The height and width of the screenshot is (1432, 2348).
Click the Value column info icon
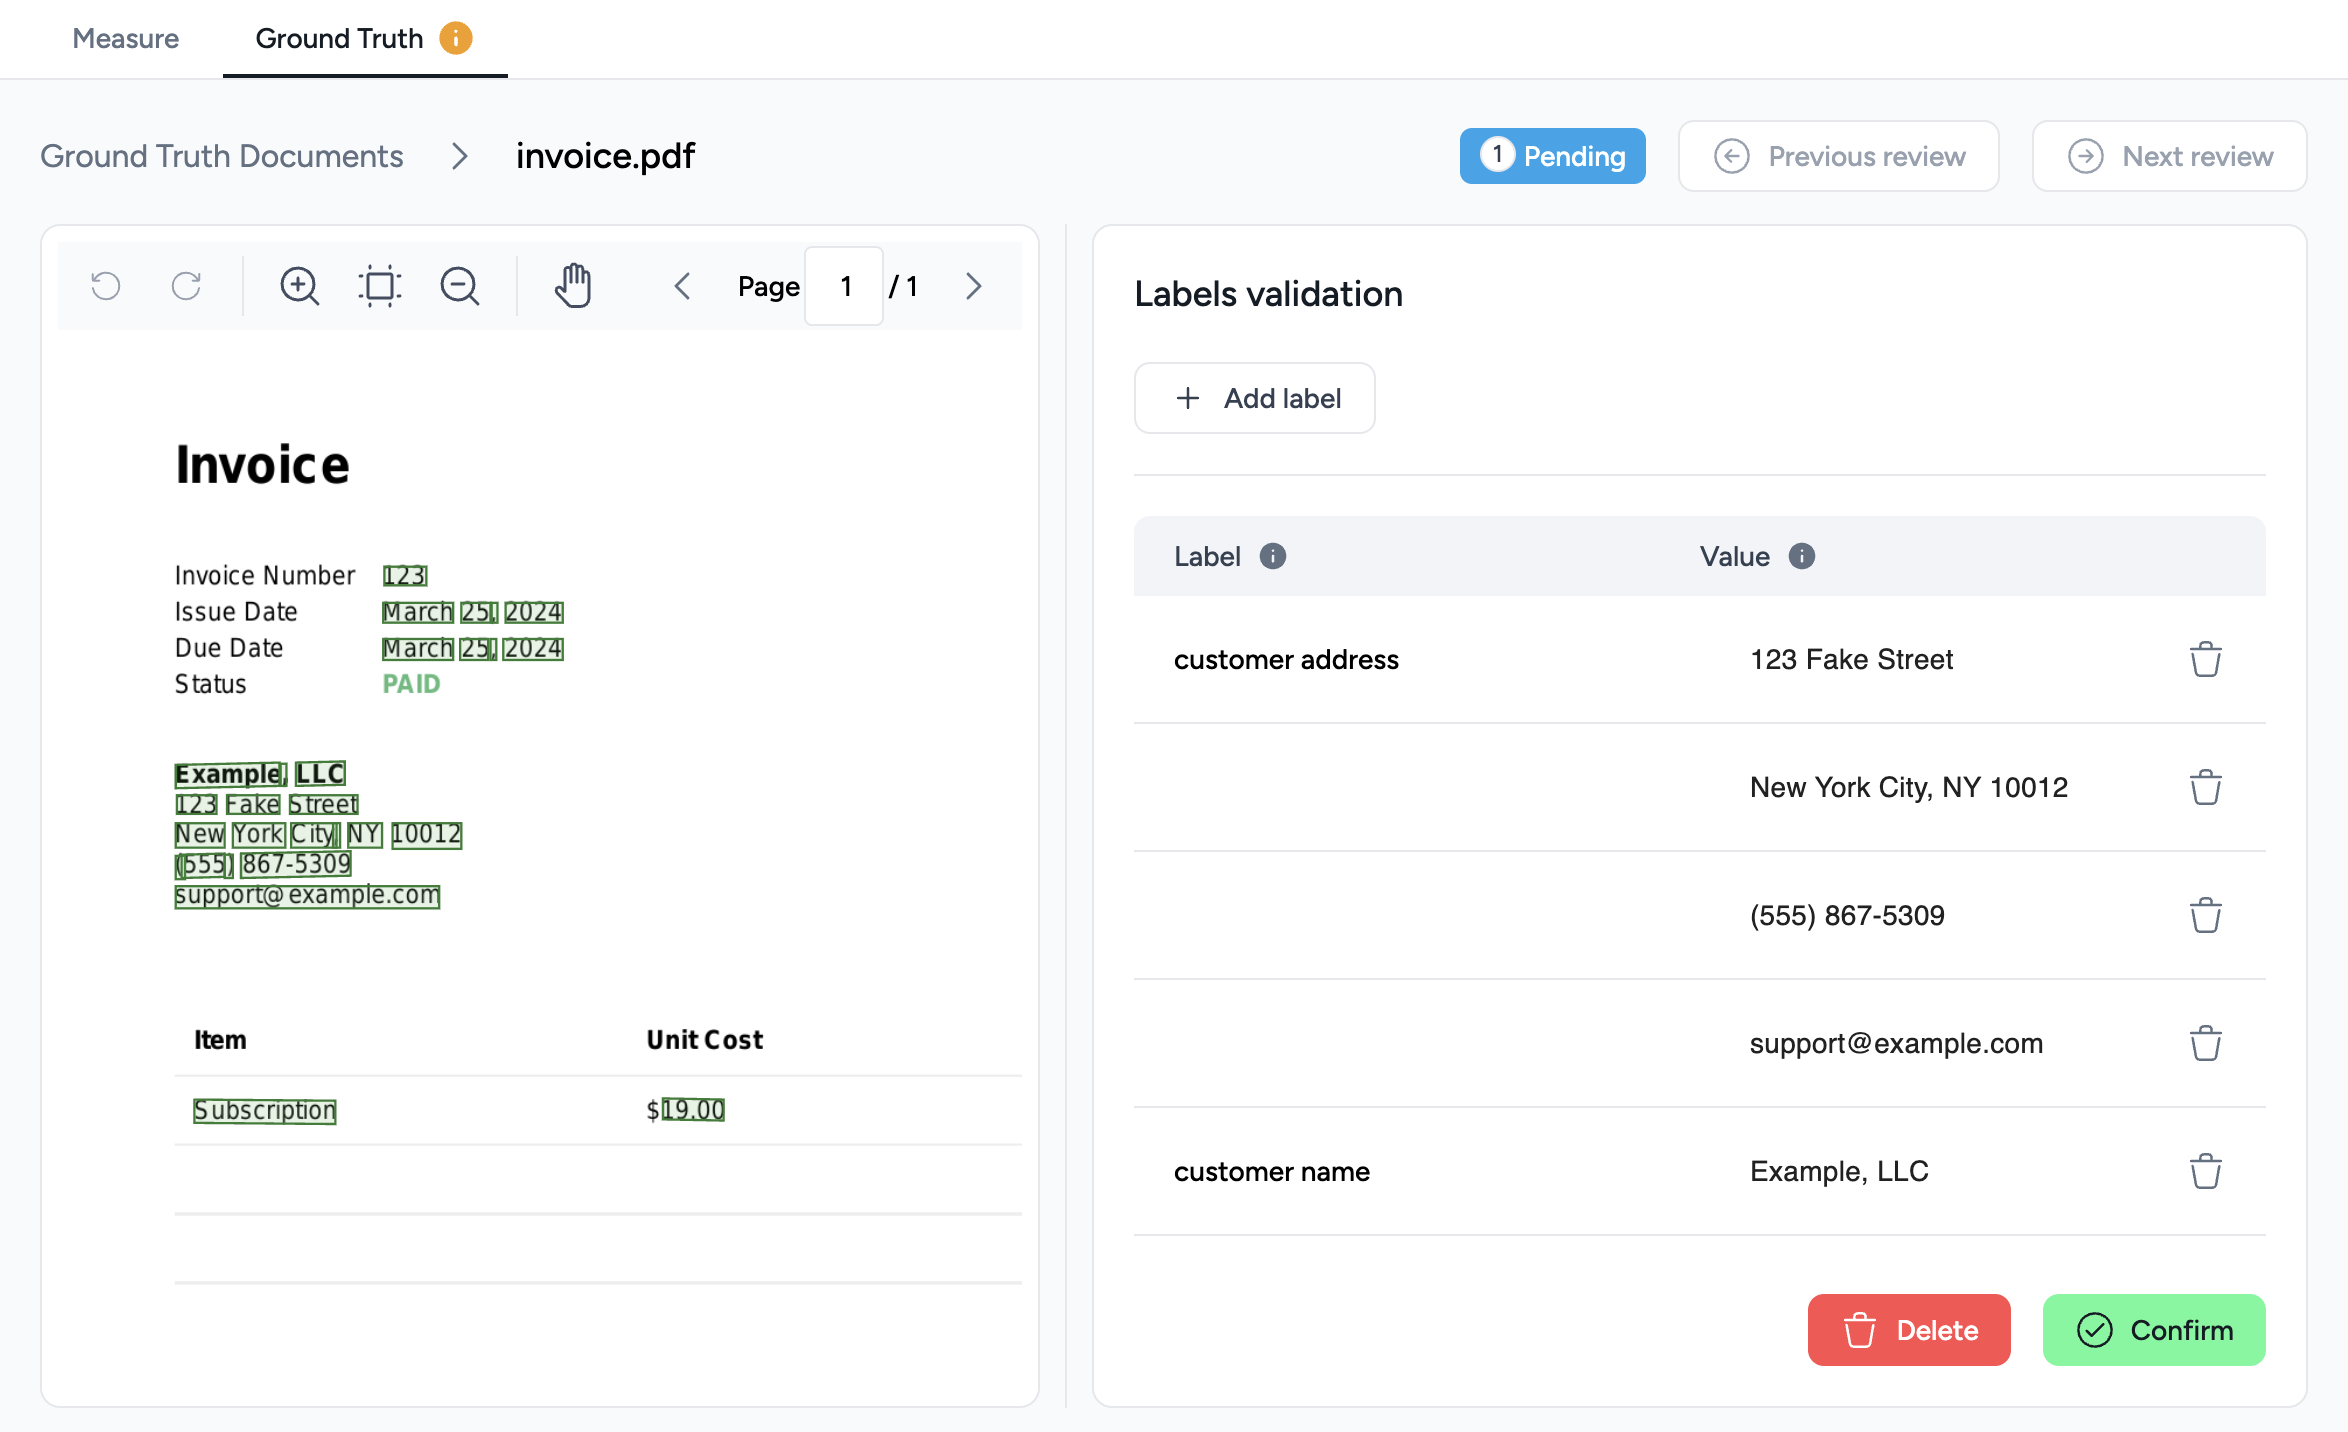[x=1802, y=556]
